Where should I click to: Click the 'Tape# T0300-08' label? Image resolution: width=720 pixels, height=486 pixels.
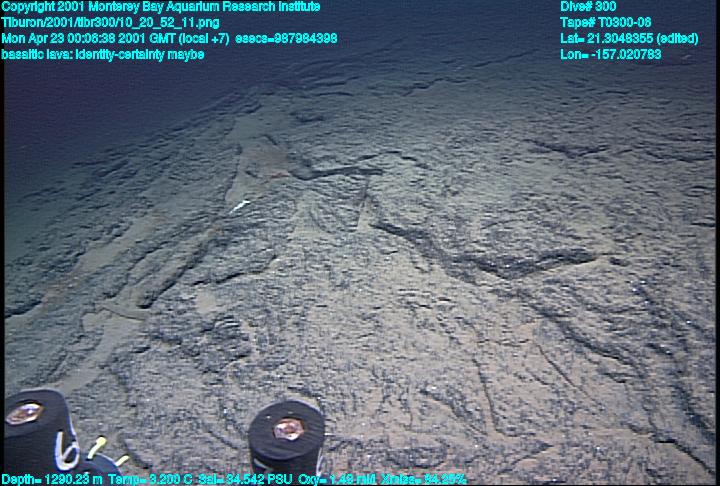tap(606, 23)
